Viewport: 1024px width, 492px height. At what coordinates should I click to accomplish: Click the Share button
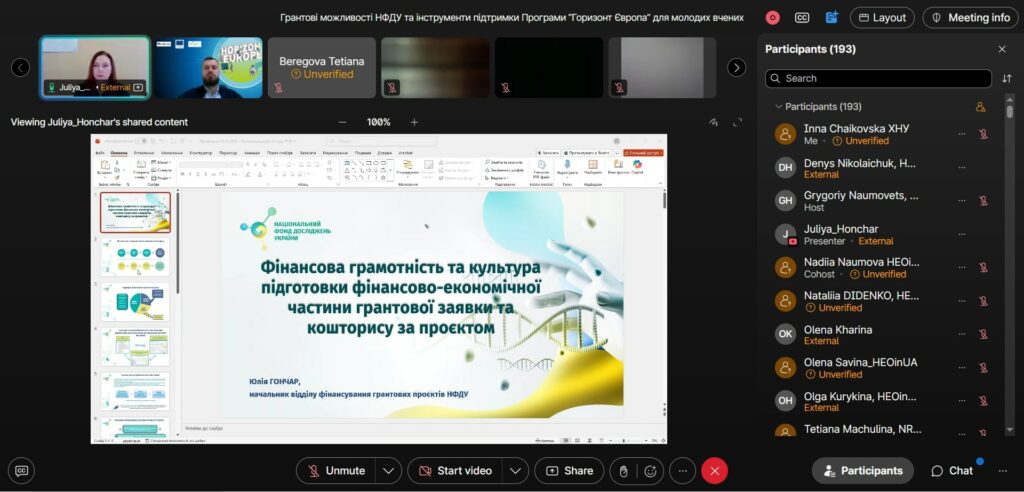click(x=569, y=471)
